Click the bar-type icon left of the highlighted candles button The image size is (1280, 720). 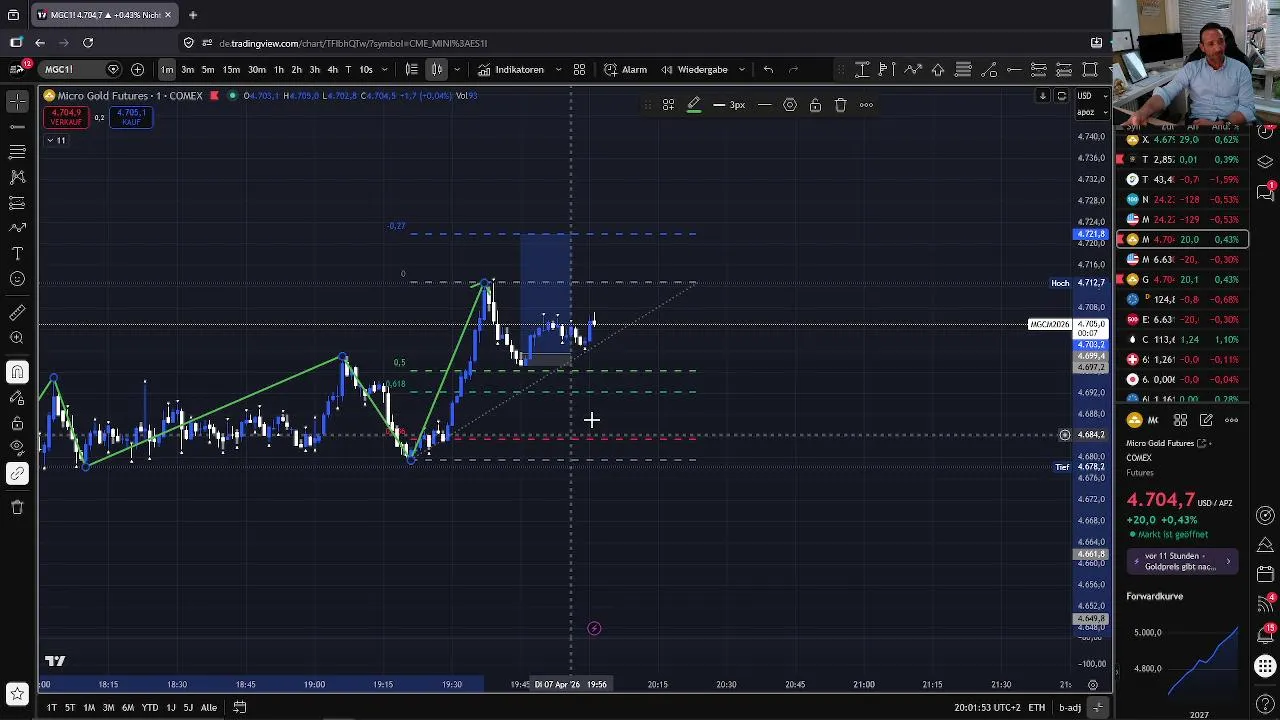(x=411, y=69)
